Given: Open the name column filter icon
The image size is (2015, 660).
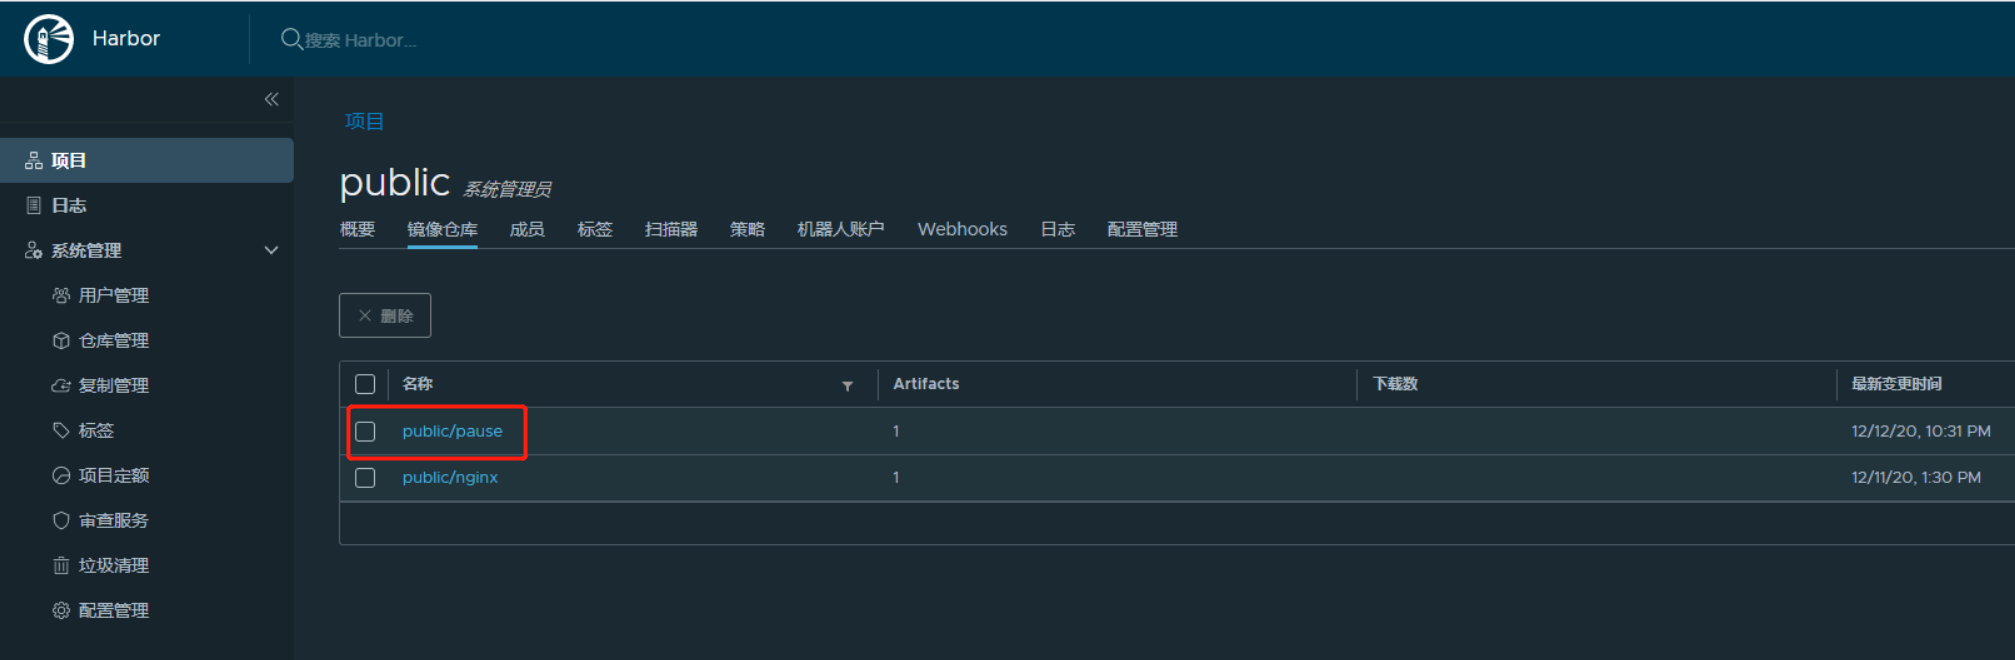Looking at the screenshot, I should (x=847, y=386).
